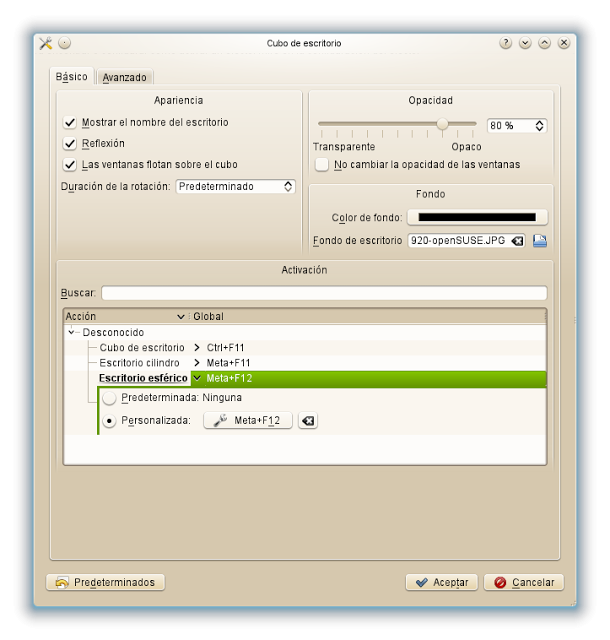The image size is (610, 640).
Task: Expand the Cubo de escritorio shortcut row
Action: pyautogui.click(x=197, y=347)
